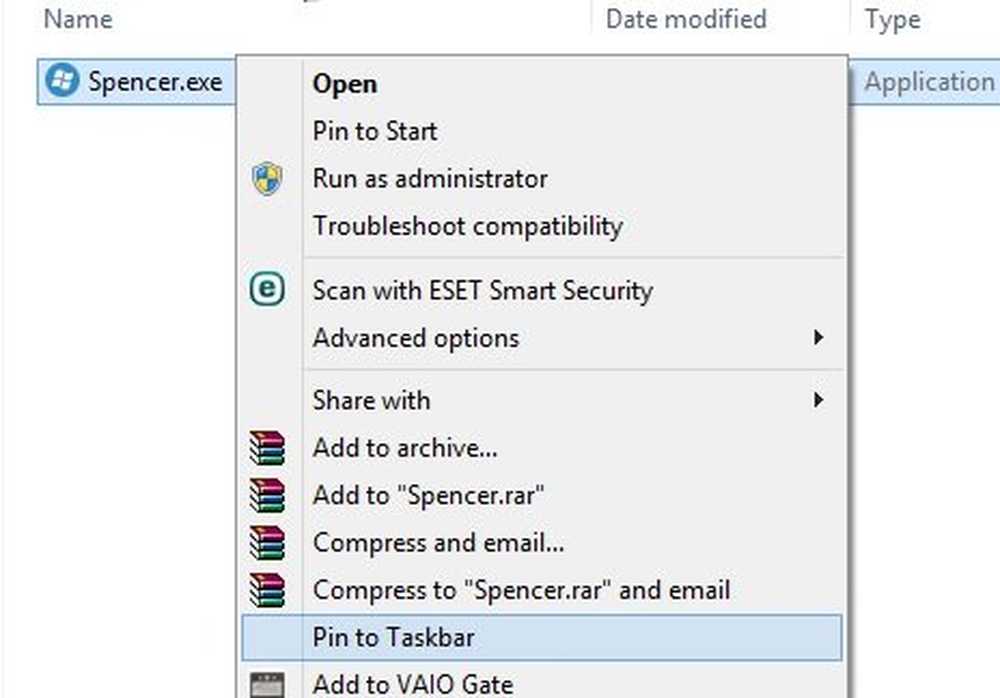
Task: Click the Run as administrator shield icon
Action: point(267,179)
